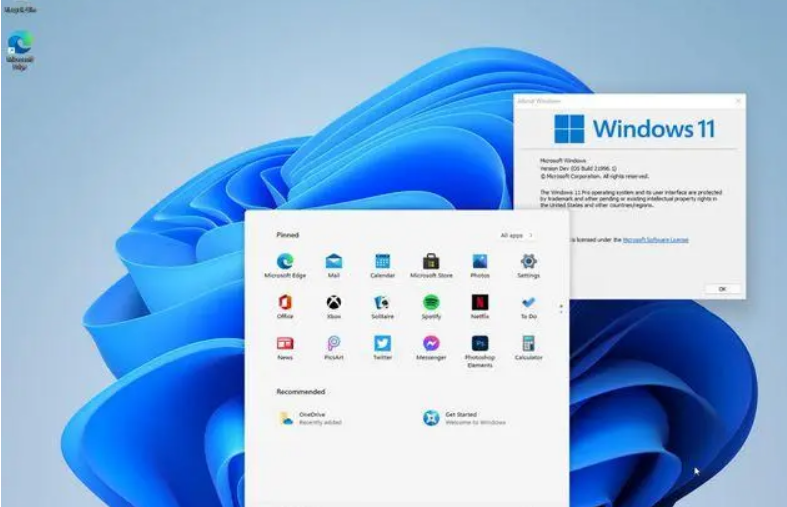Open Microsoft Store from Start menu
787x507 pixels.
click(x=431, y=262)
